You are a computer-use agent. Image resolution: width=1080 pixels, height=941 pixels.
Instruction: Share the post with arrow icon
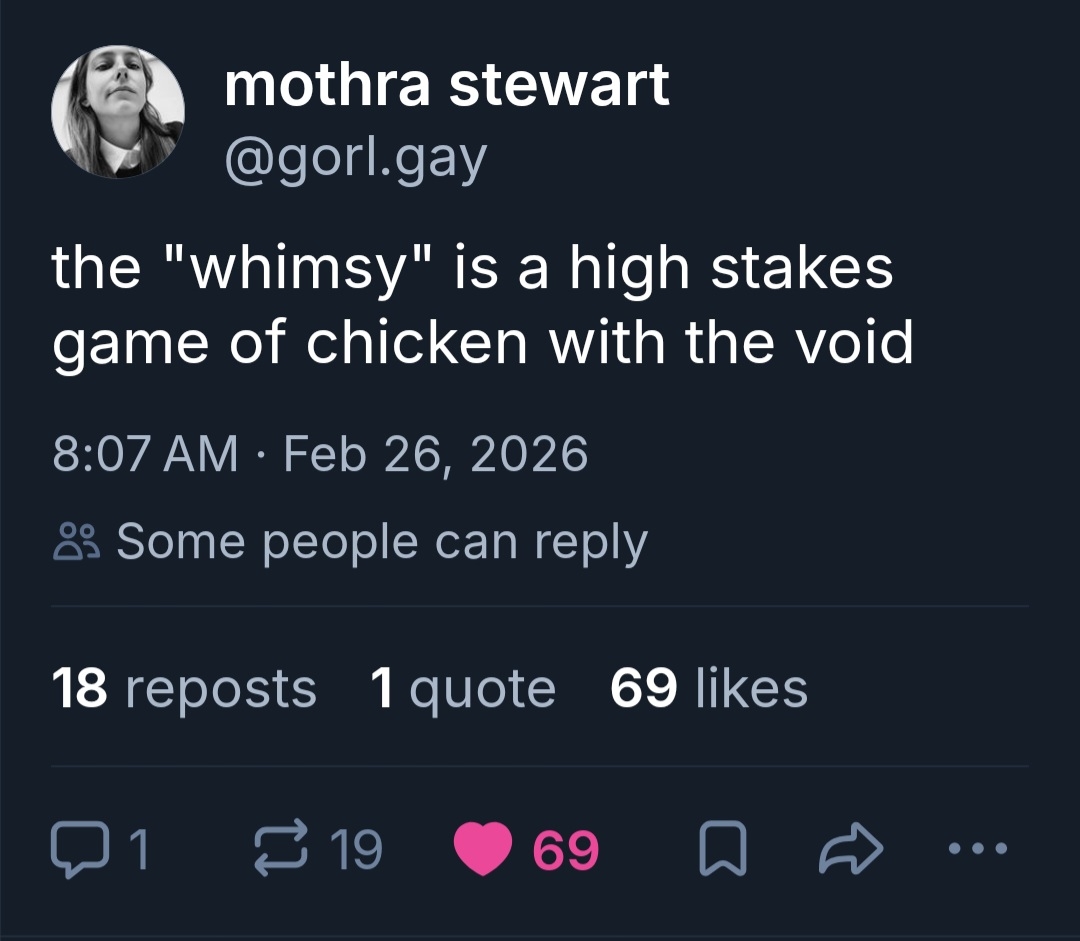pos(851,851)
